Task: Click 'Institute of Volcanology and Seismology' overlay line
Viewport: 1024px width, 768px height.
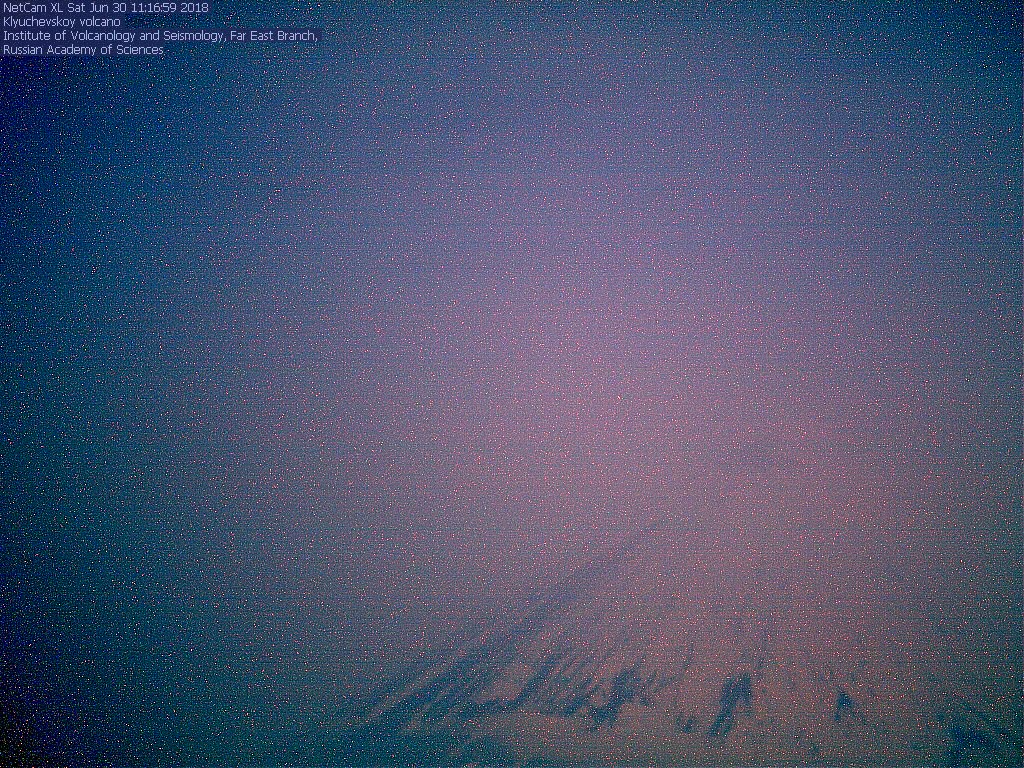Action: pos(161,36)
